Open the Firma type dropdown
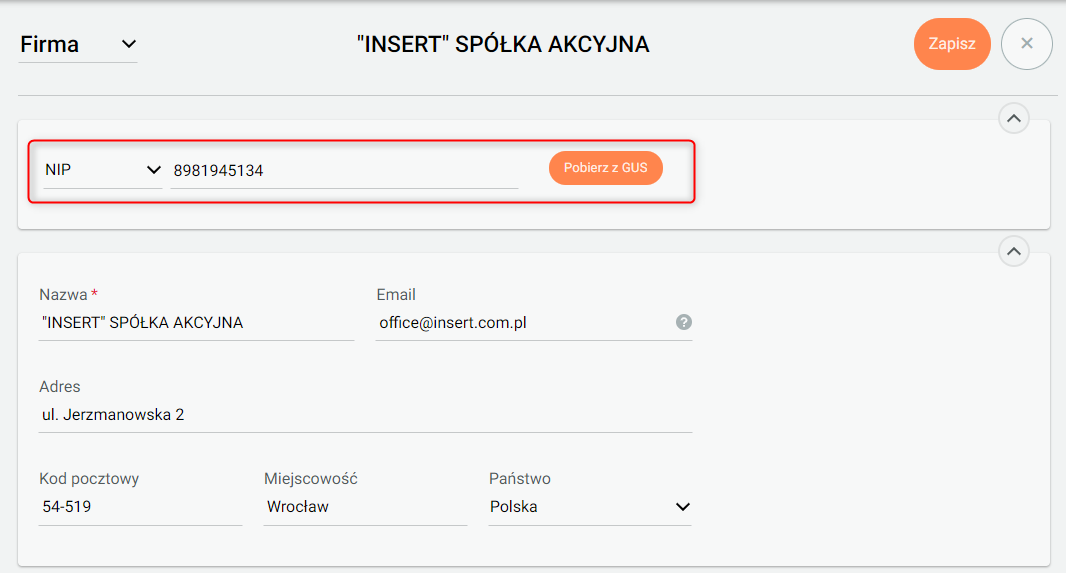The height and width of the screenshot is (573, 1066). 78,44
